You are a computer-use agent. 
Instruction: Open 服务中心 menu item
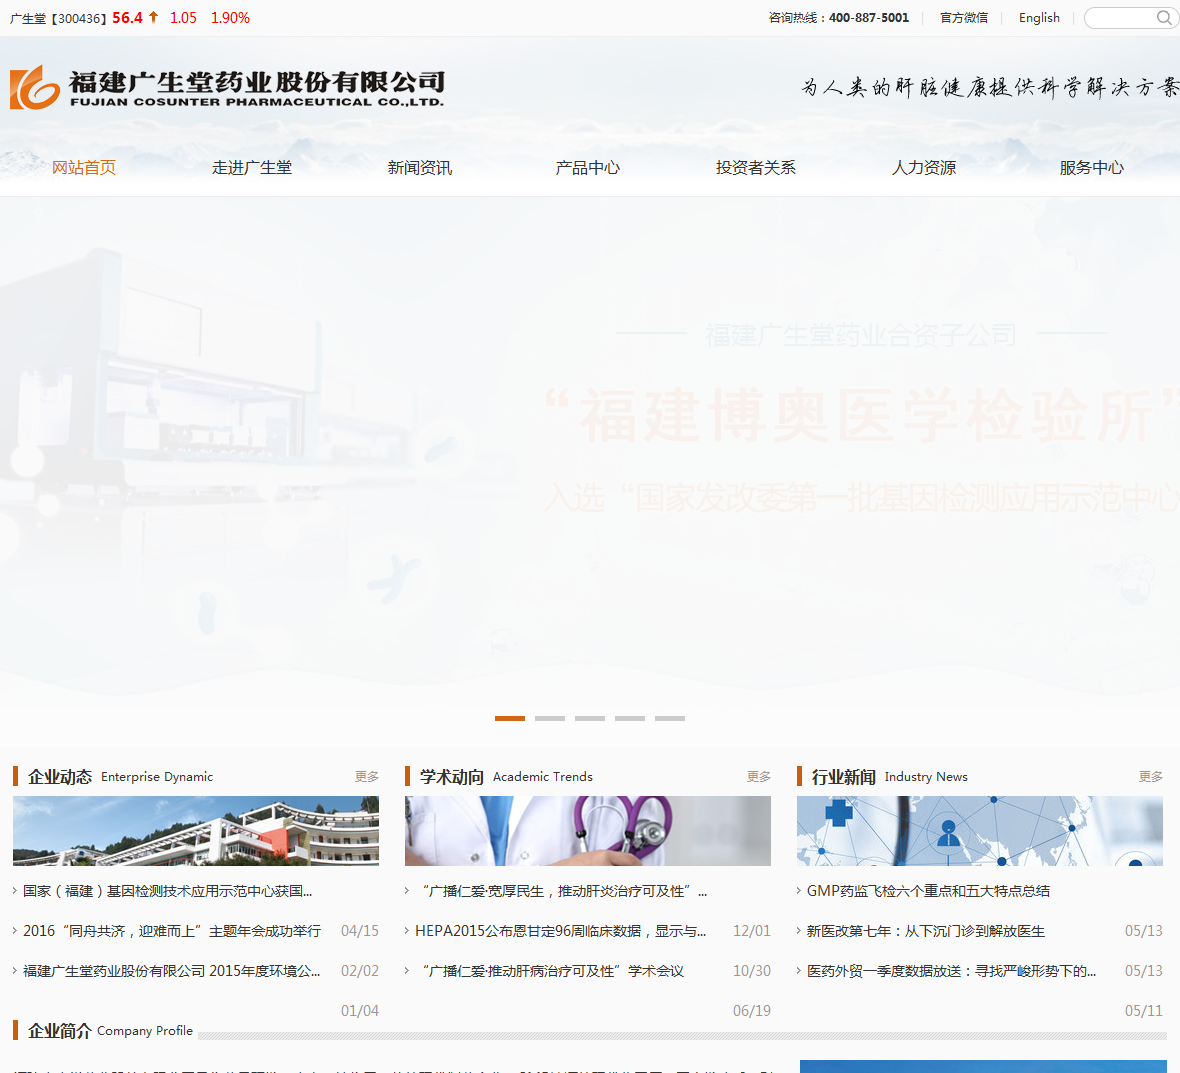click(x=1091, y=167)
